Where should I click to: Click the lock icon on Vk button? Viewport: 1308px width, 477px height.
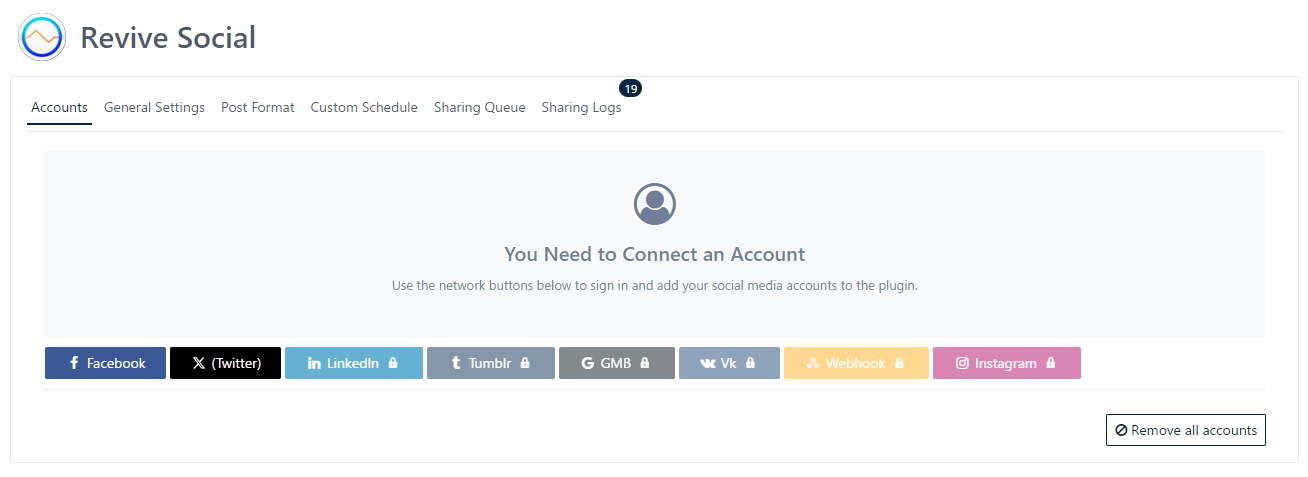[x=750, y=363]
